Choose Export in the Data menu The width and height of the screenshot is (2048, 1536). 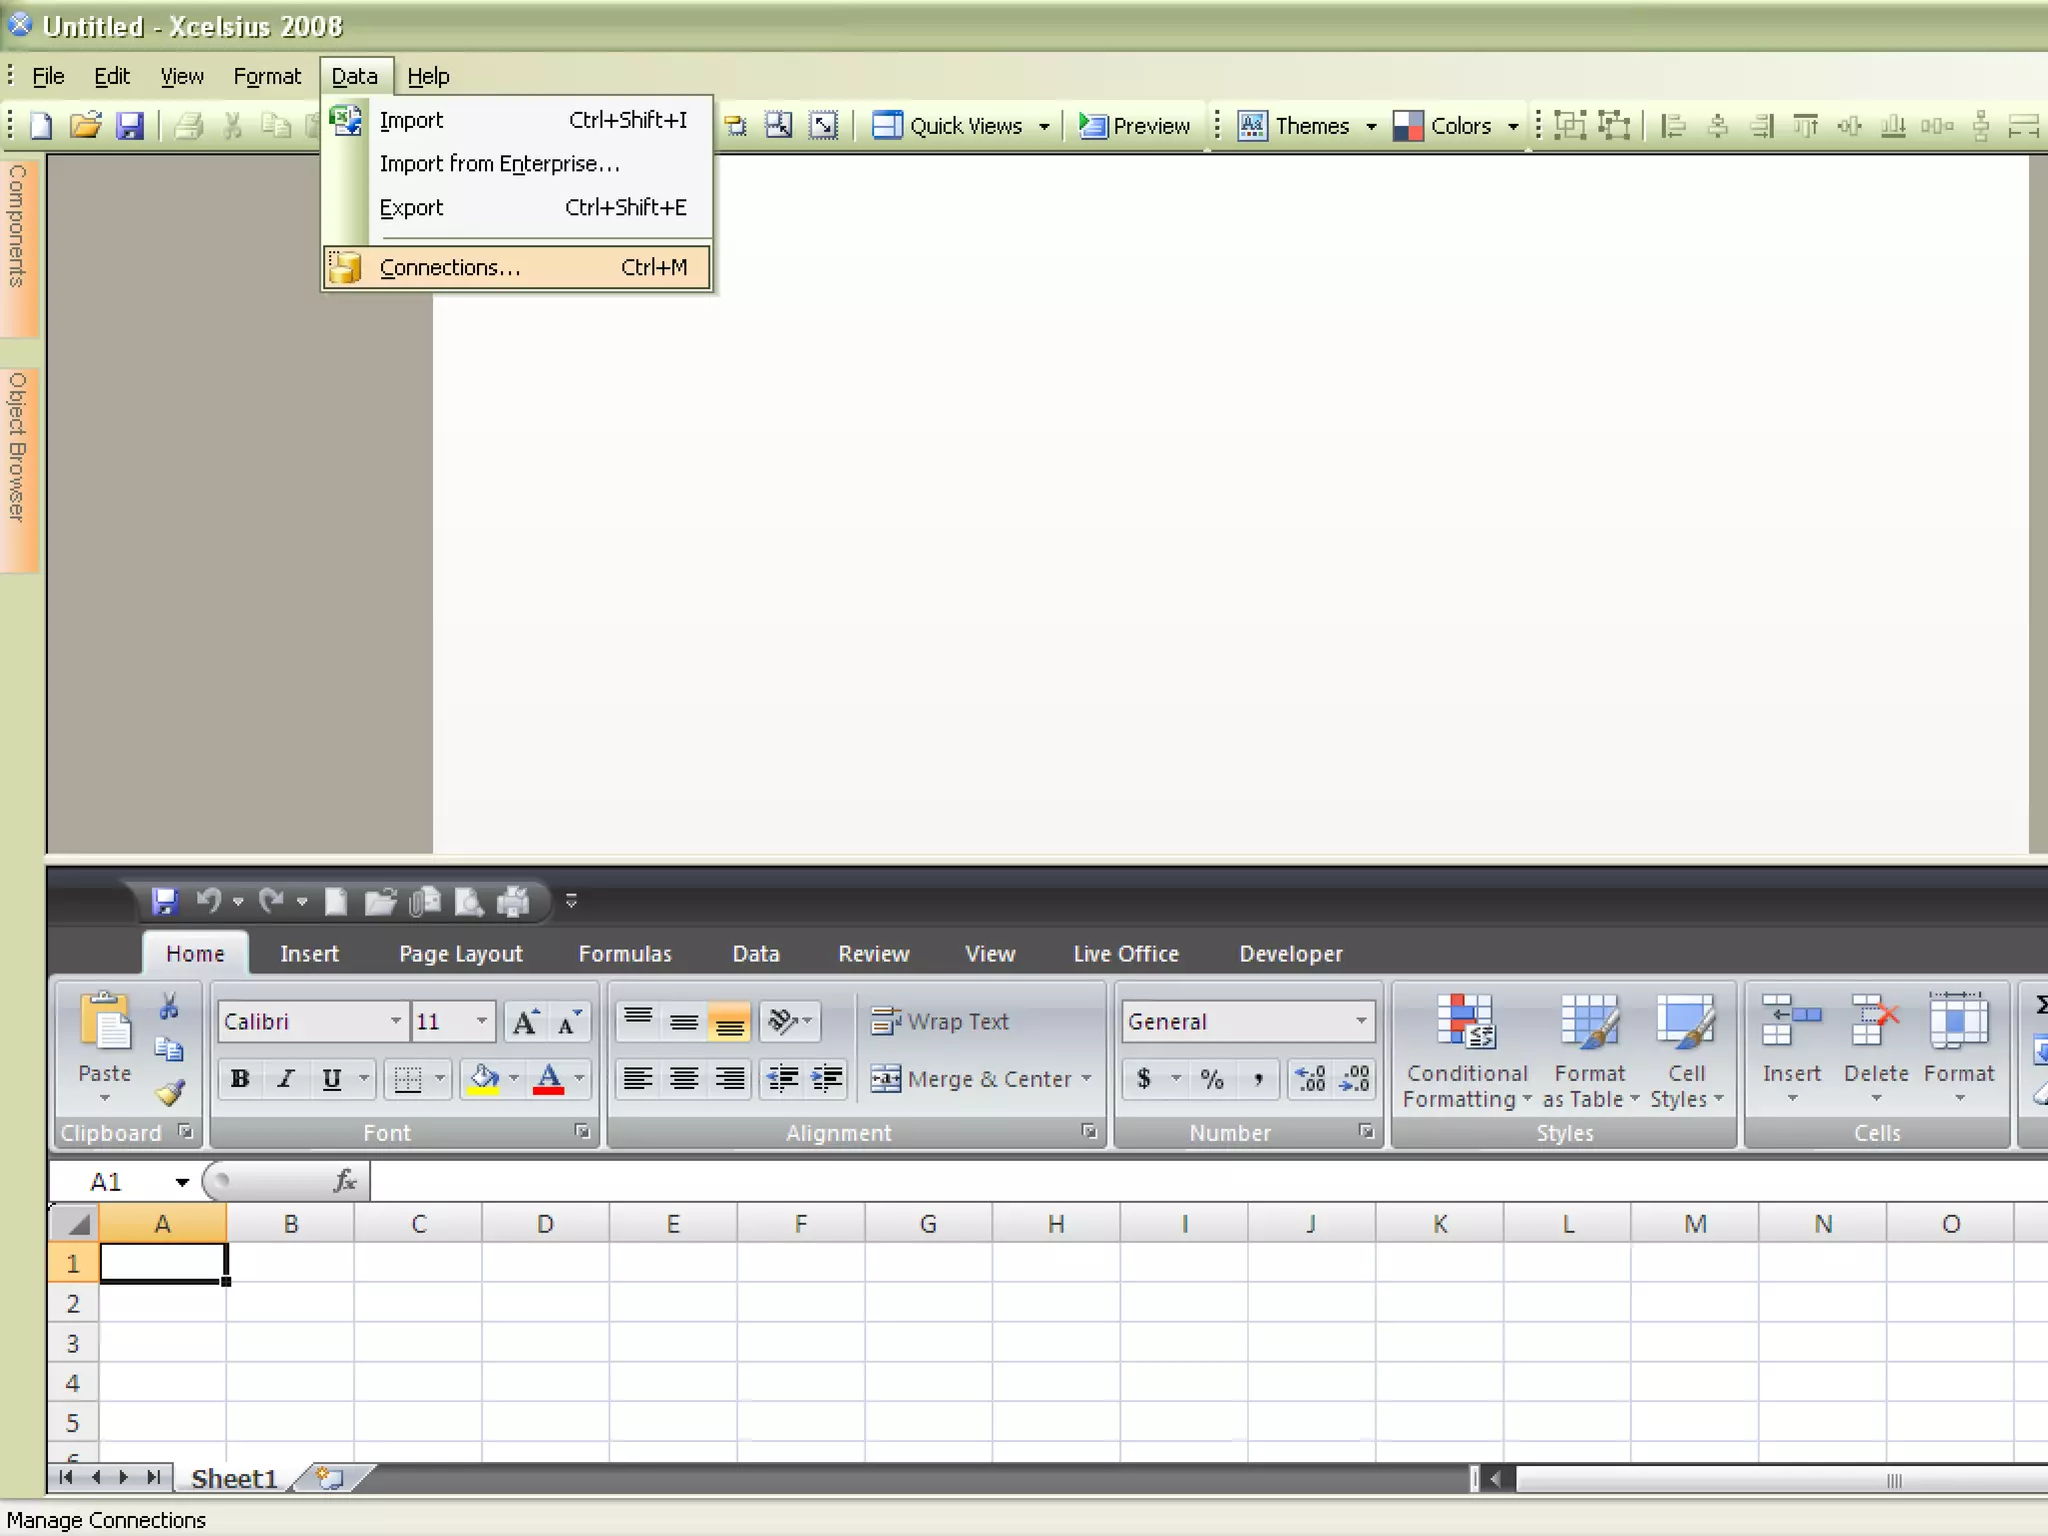(517, 208)
